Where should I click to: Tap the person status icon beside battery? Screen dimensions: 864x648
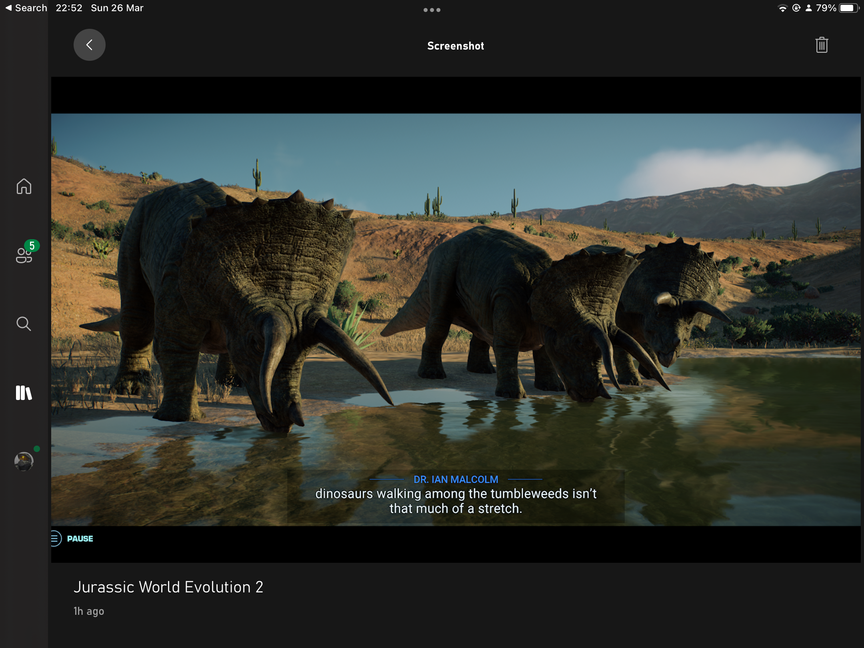tap(808, 8)
